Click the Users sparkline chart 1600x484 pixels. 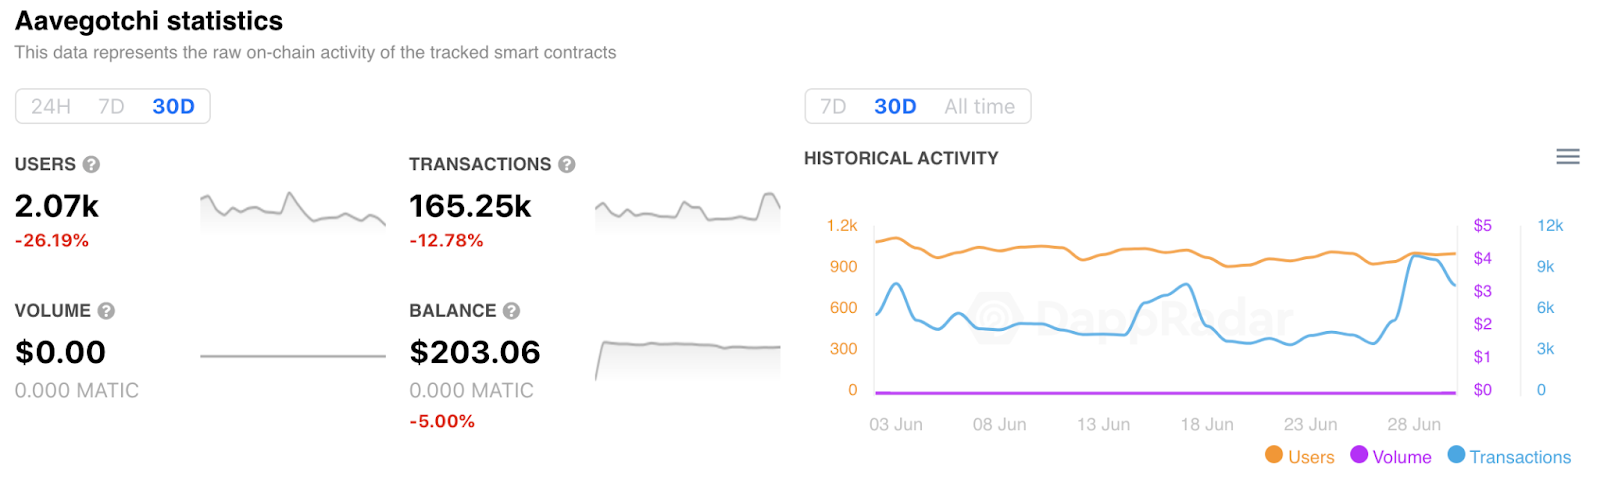click(x=292, y=211)
